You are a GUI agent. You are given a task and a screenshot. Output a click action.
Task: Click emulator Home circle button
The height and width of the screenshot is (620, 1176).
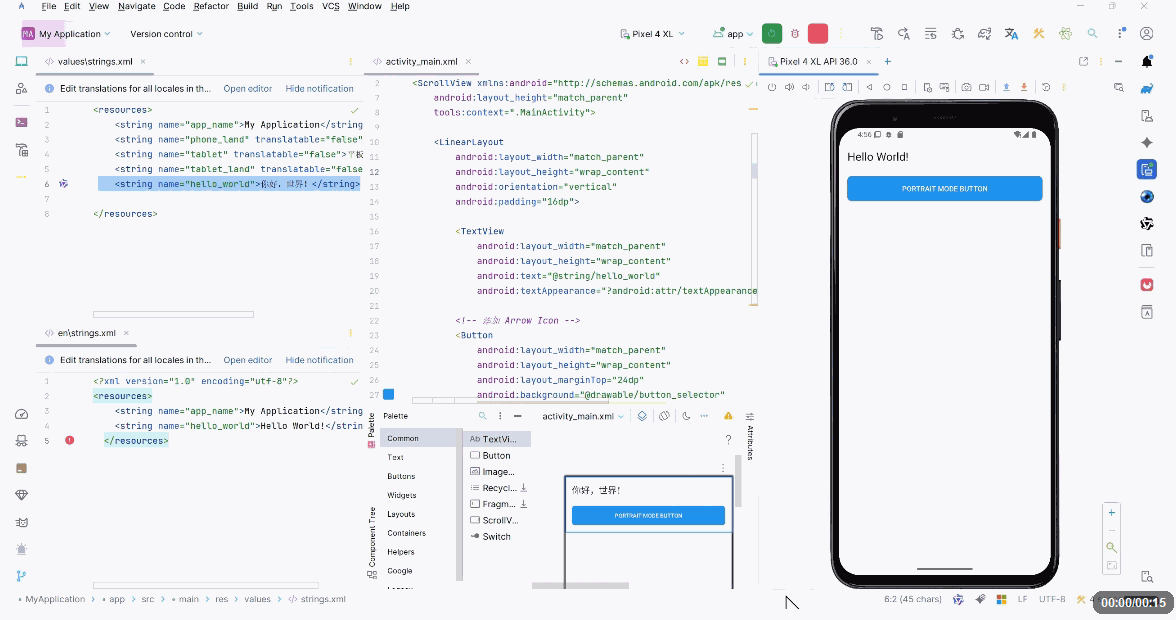click(886, 87)
